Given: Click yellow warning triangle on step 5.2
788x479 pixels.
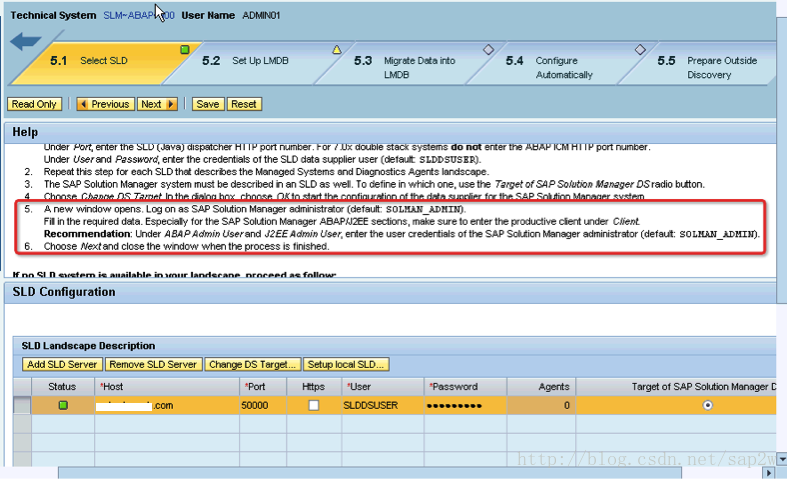Looking at the screenshot, I should click(337, 50).
